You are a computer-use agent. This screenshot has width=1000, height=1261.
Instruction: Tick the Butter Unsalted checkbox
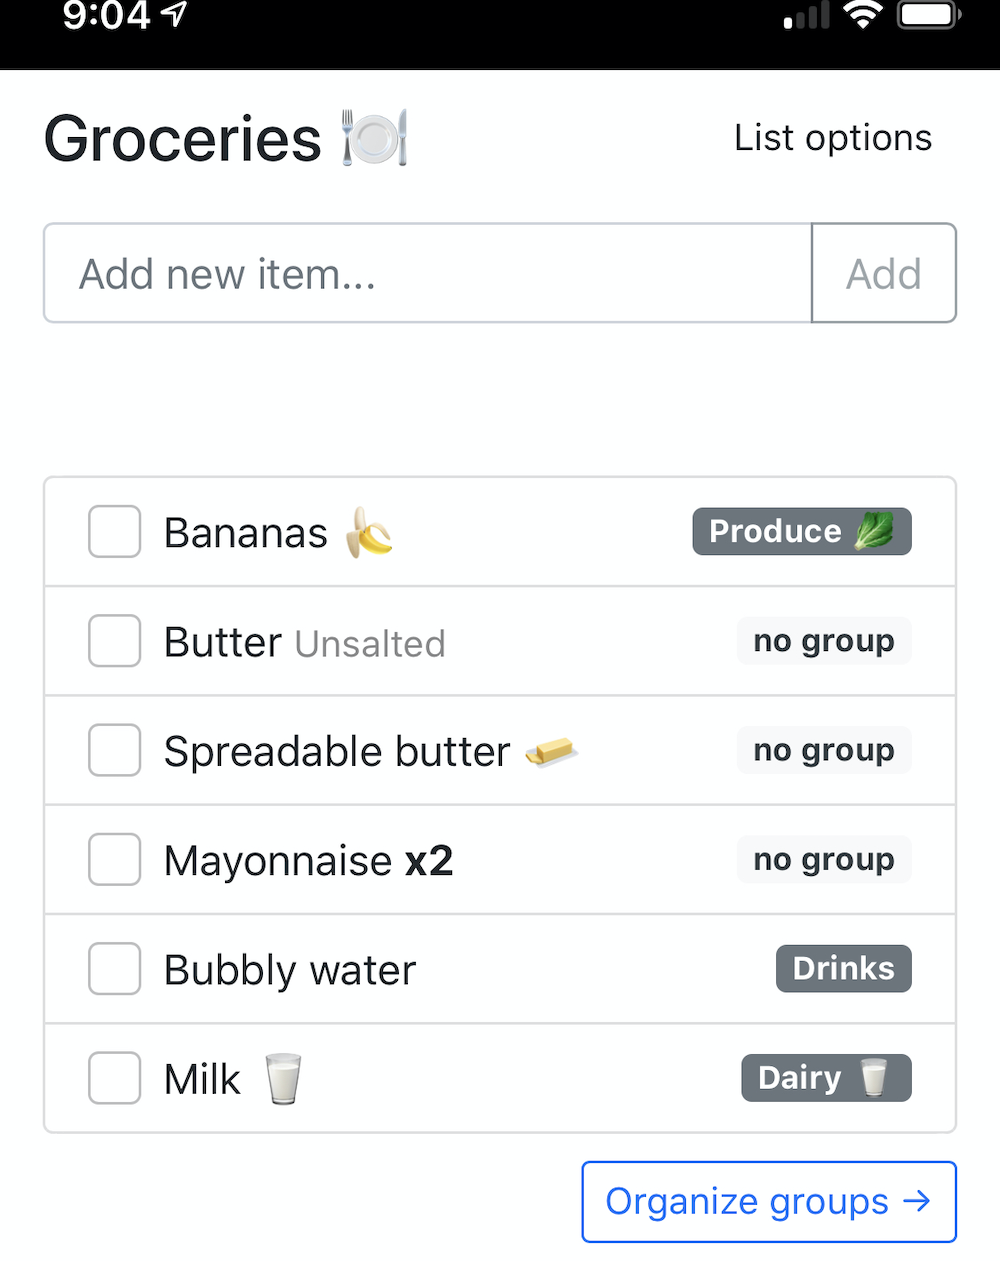[x=114, y=640]
